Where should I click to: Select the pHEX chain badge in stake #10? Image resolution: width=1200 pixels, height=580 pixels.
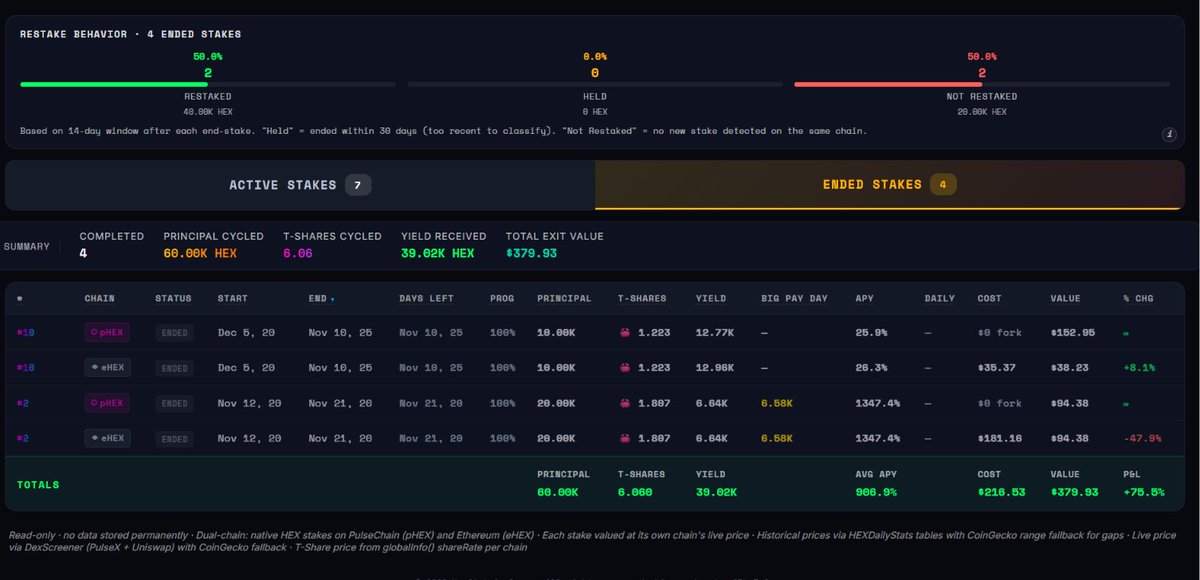point(107,332)
